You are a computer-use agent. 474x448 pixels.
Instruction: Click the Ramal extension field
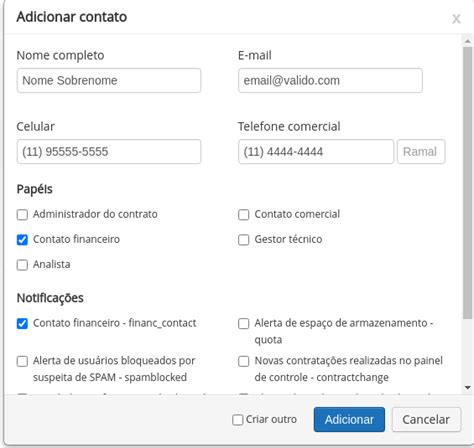tap(421, 152)
